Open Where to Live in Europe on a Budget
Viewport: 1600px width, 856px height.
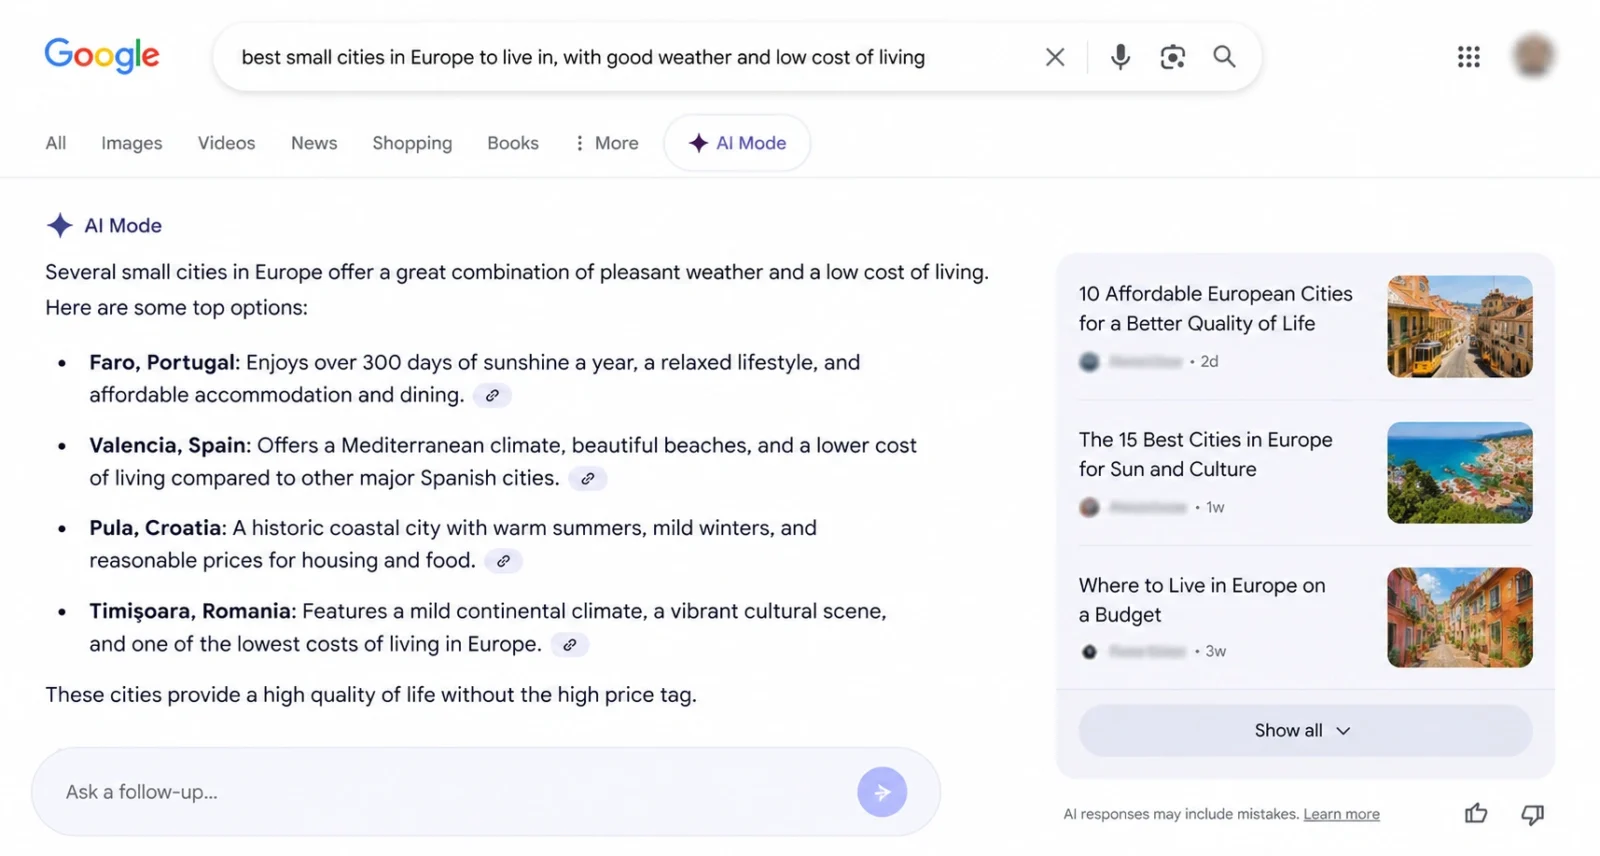coord(1202,600)
